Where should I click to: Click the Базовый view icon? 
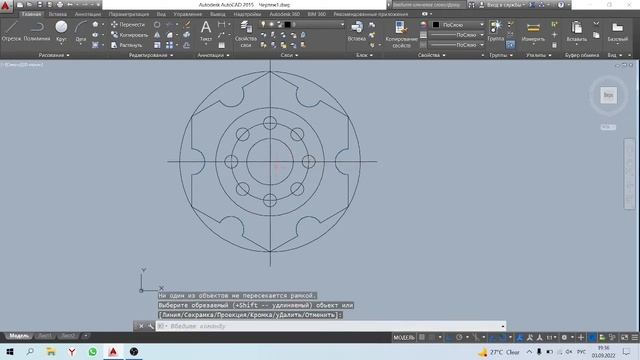(x=617, y=31)
